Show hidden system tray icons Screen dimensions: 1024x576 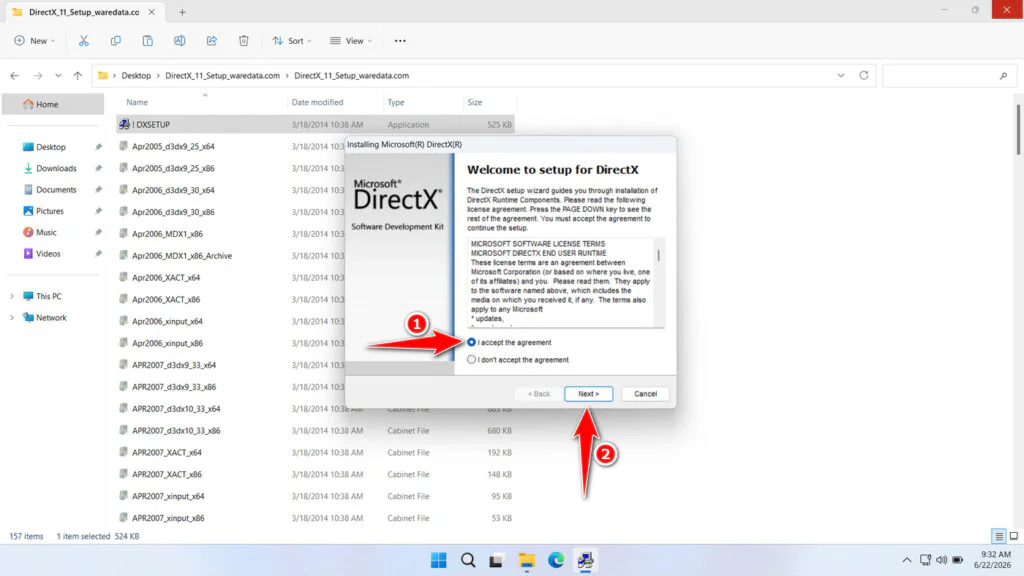pos(907,560)
